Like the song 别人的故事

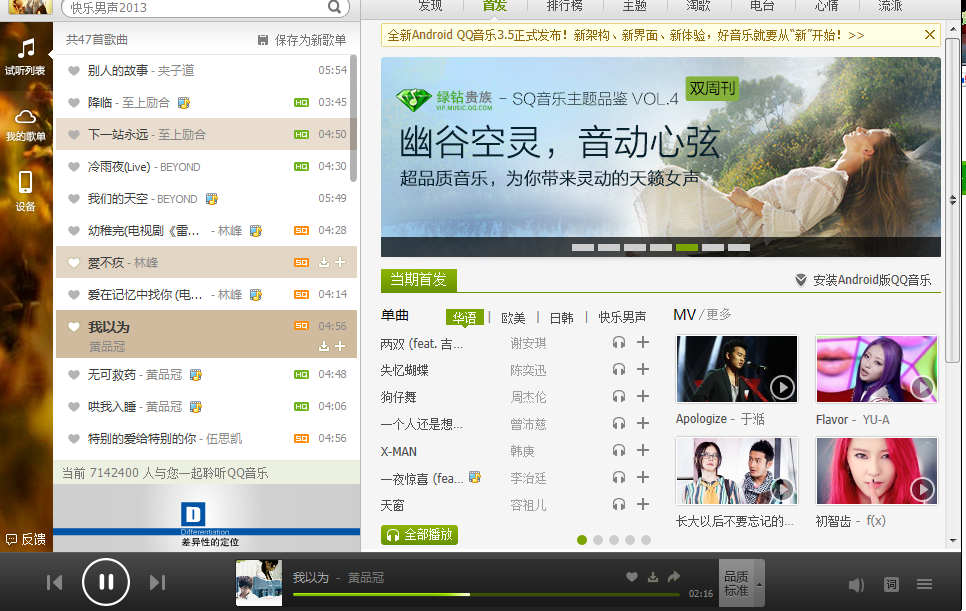click(x=74, y=71)
